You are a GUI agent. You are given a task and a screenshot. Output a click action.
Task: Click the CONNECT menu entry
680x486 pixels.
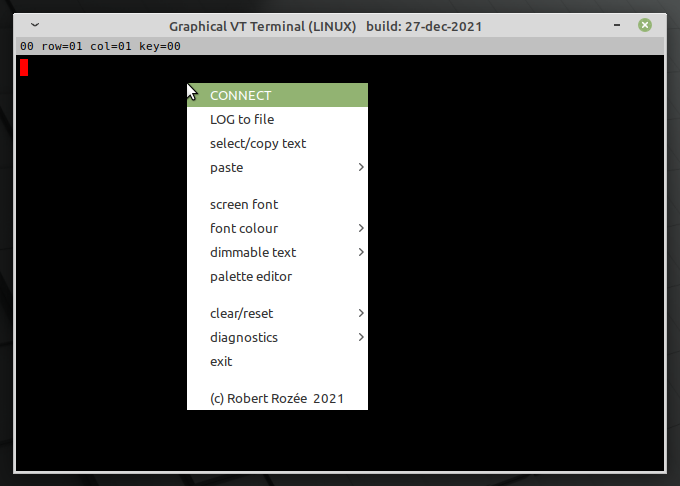[x=240, y=96]
